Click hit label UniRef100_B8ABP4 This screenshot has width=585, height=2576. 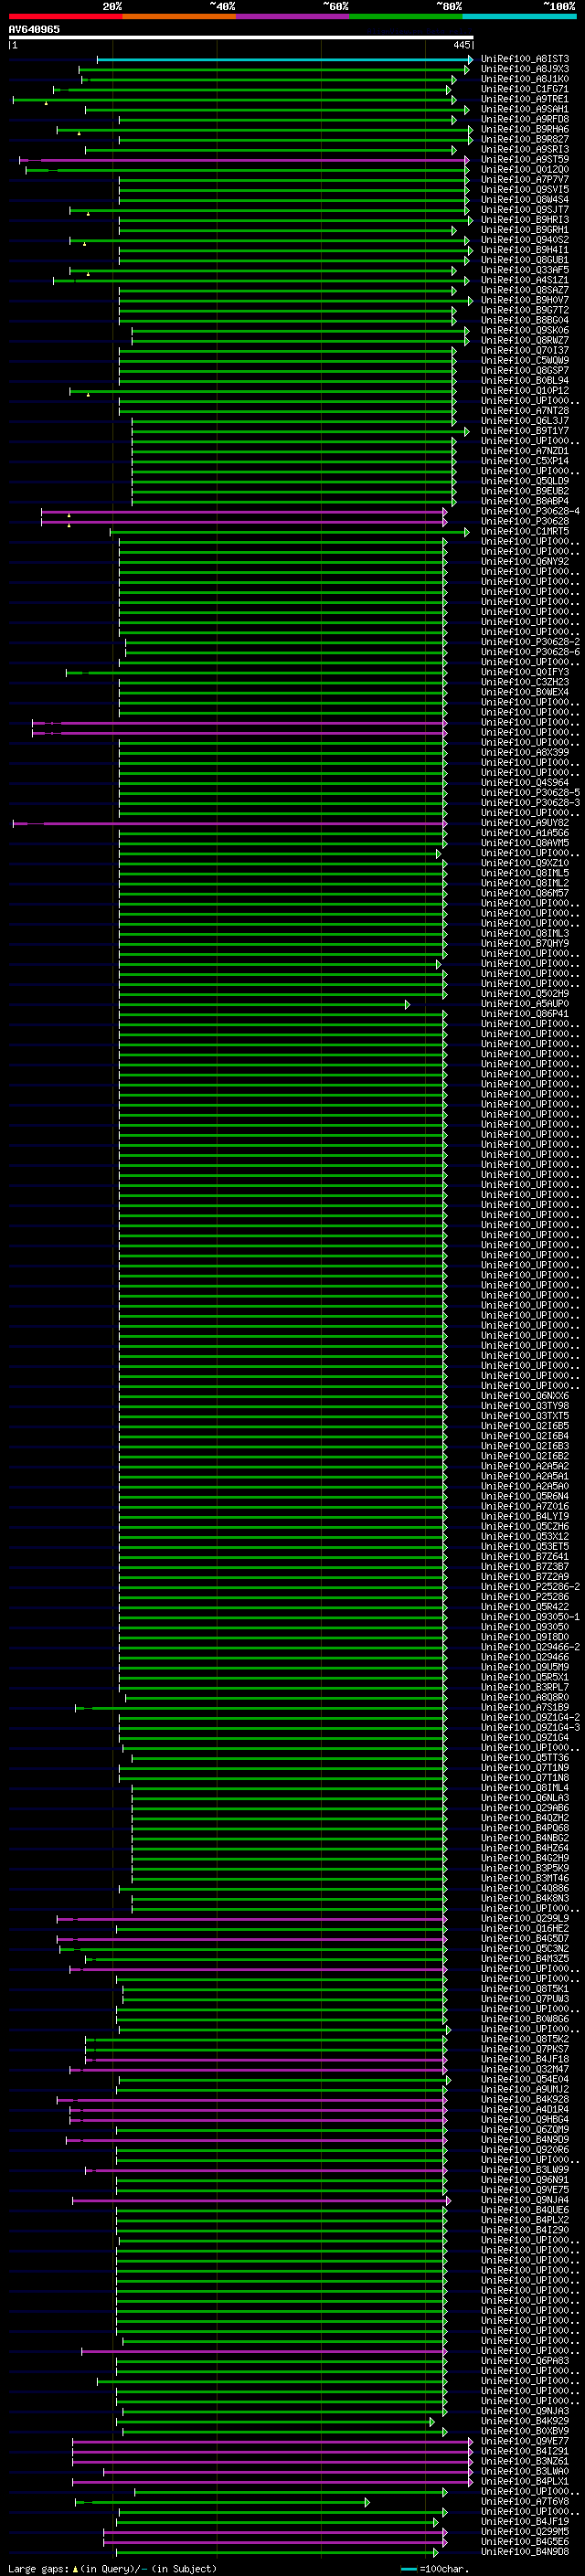(x=525, y=501)
